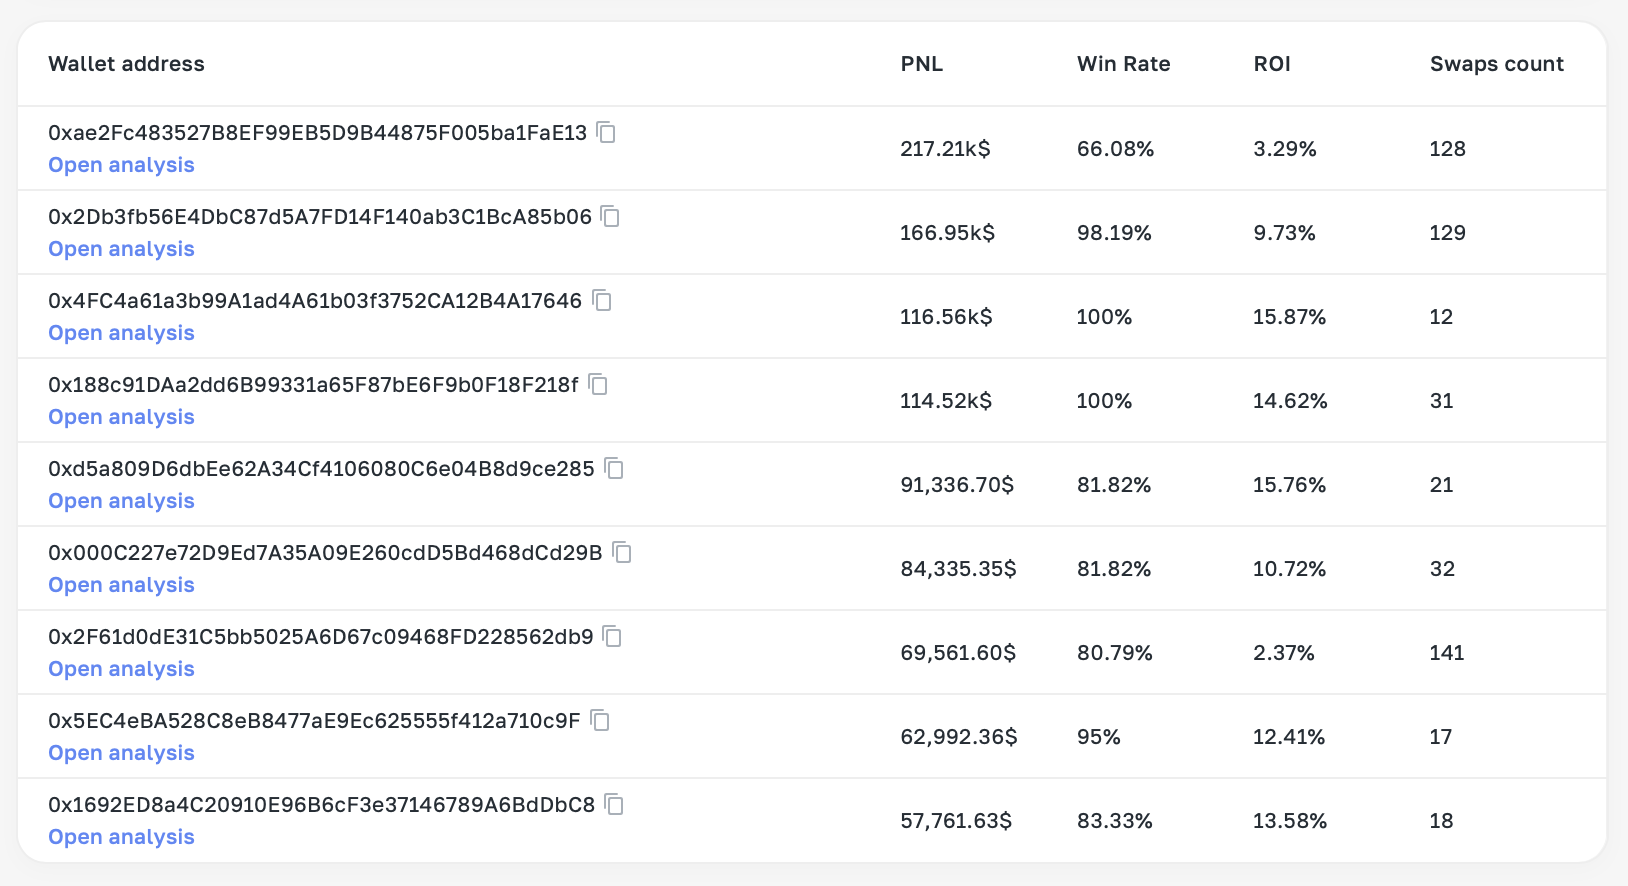Screen dimensions: 1628x886
Task: Click the Wallet address column header
Action: (126, 63)
